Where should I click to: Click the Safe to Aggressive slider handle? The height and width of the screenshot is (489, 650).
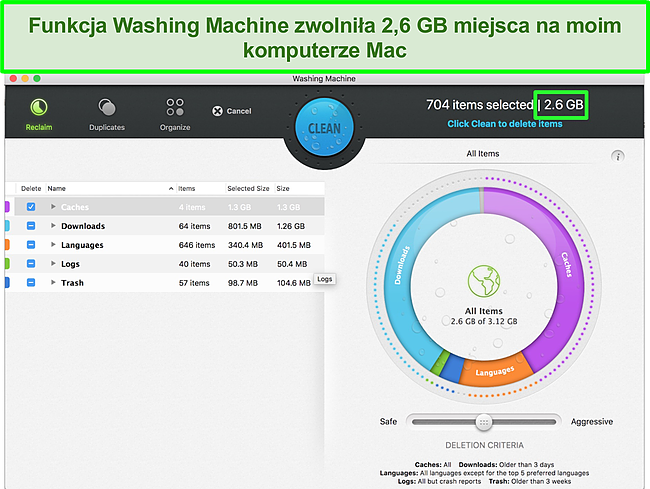click(483, 422)
